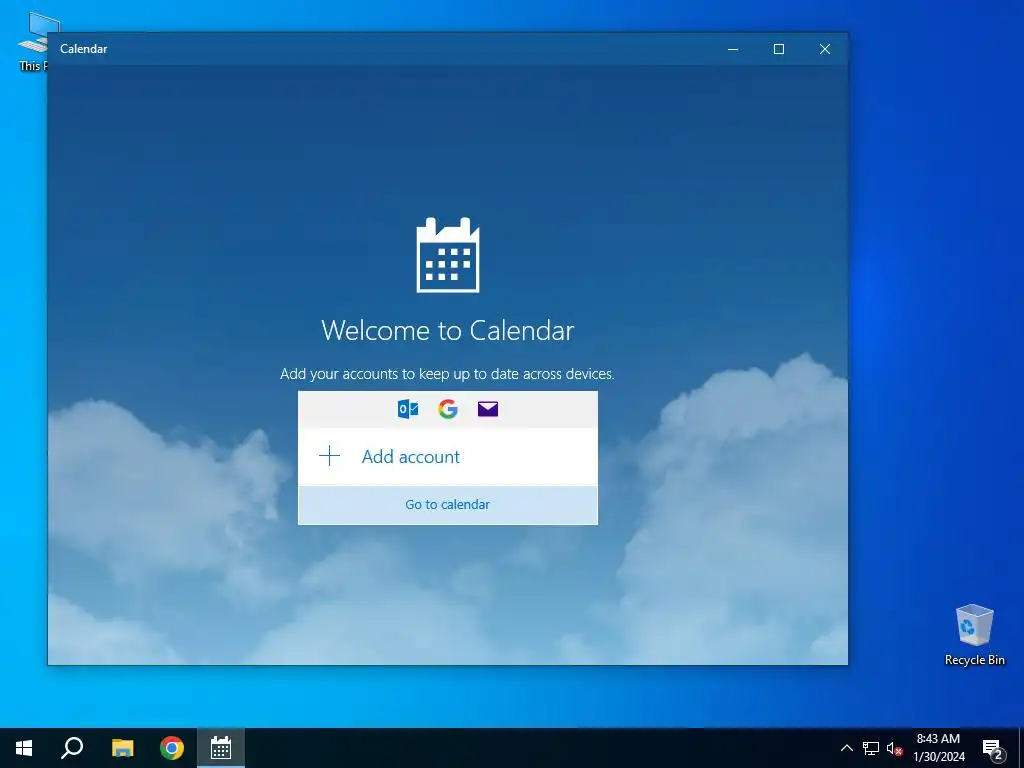Launch Google Chrome from taskbar
This screenshot has width=1024, height=768.
[x=172, y=748]
